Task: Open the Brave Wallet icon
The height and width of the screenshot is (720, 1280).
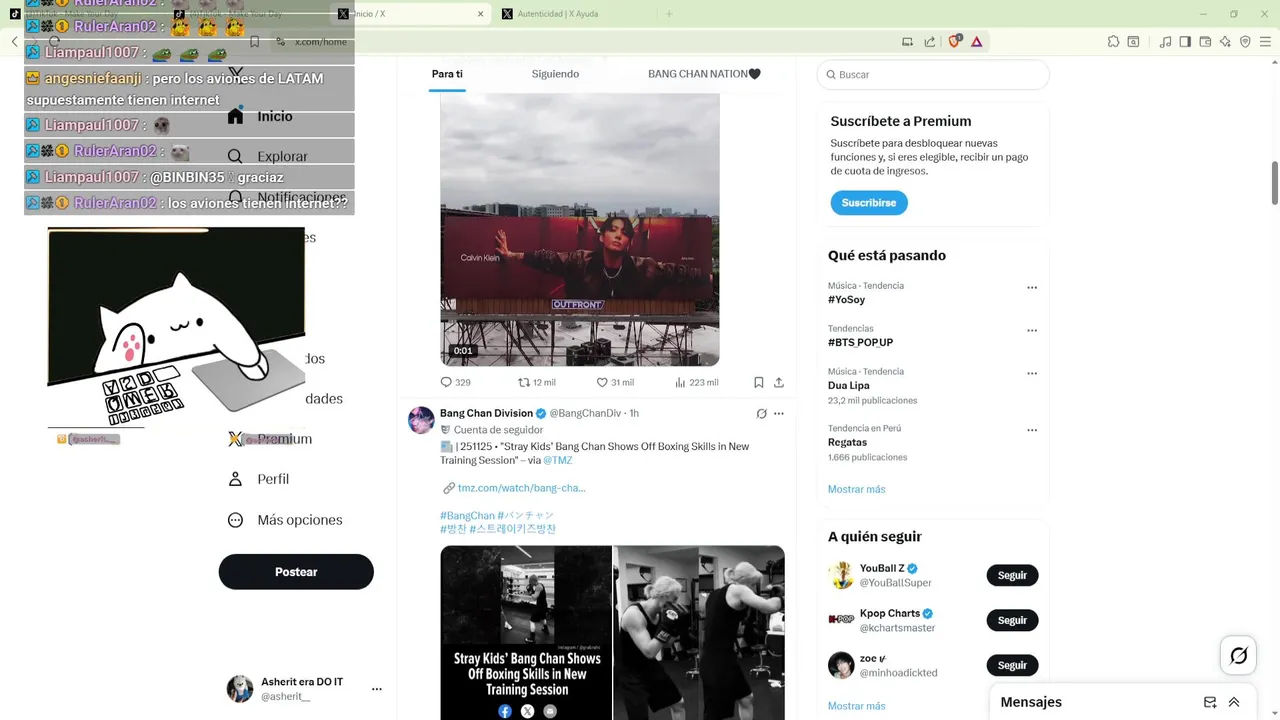Action: [x=1205, y=41]
